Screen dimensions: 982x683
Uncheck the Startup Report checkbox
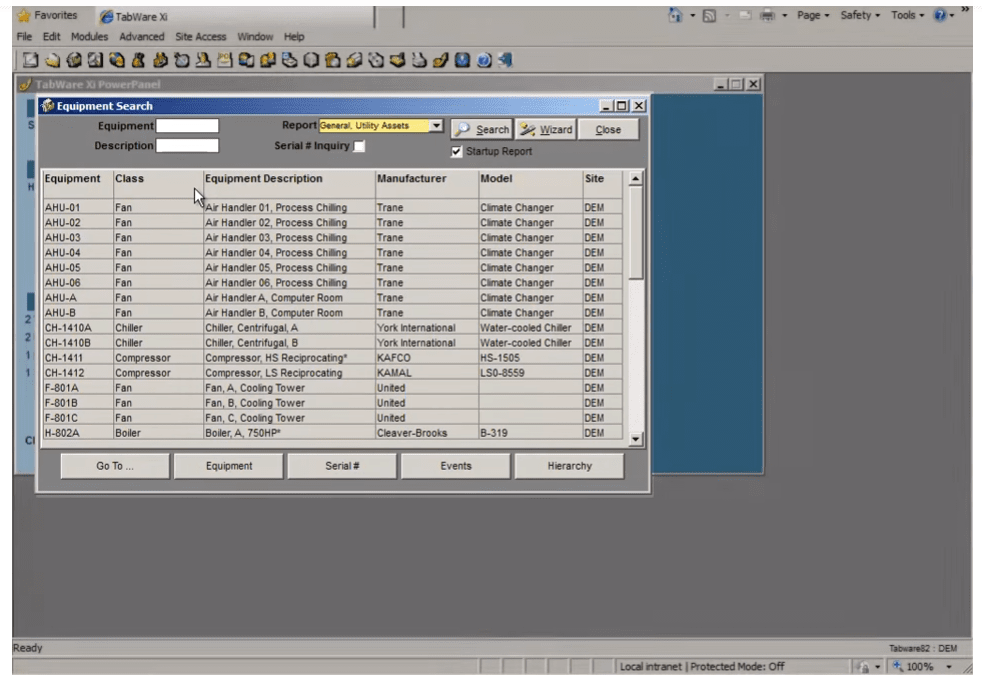point(457,152)
